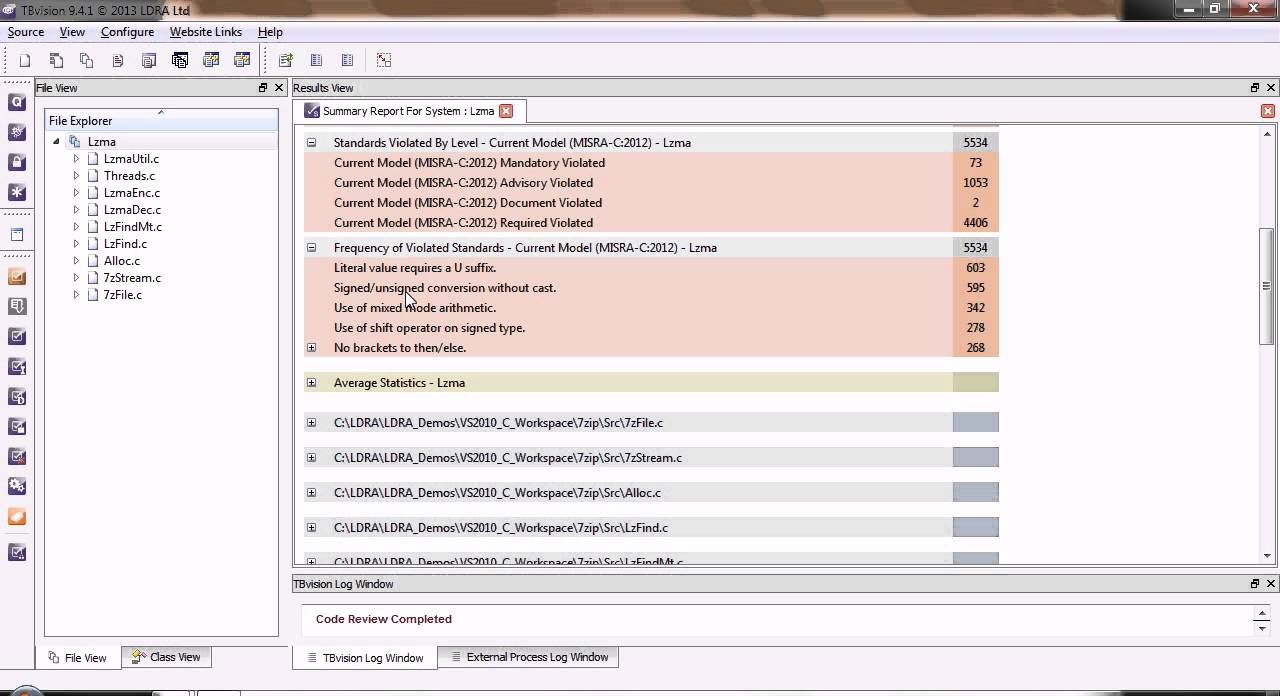Click 'Signed/unsigned conversion without cast.' row
The image size is (1280, 696).
point(650,288)
